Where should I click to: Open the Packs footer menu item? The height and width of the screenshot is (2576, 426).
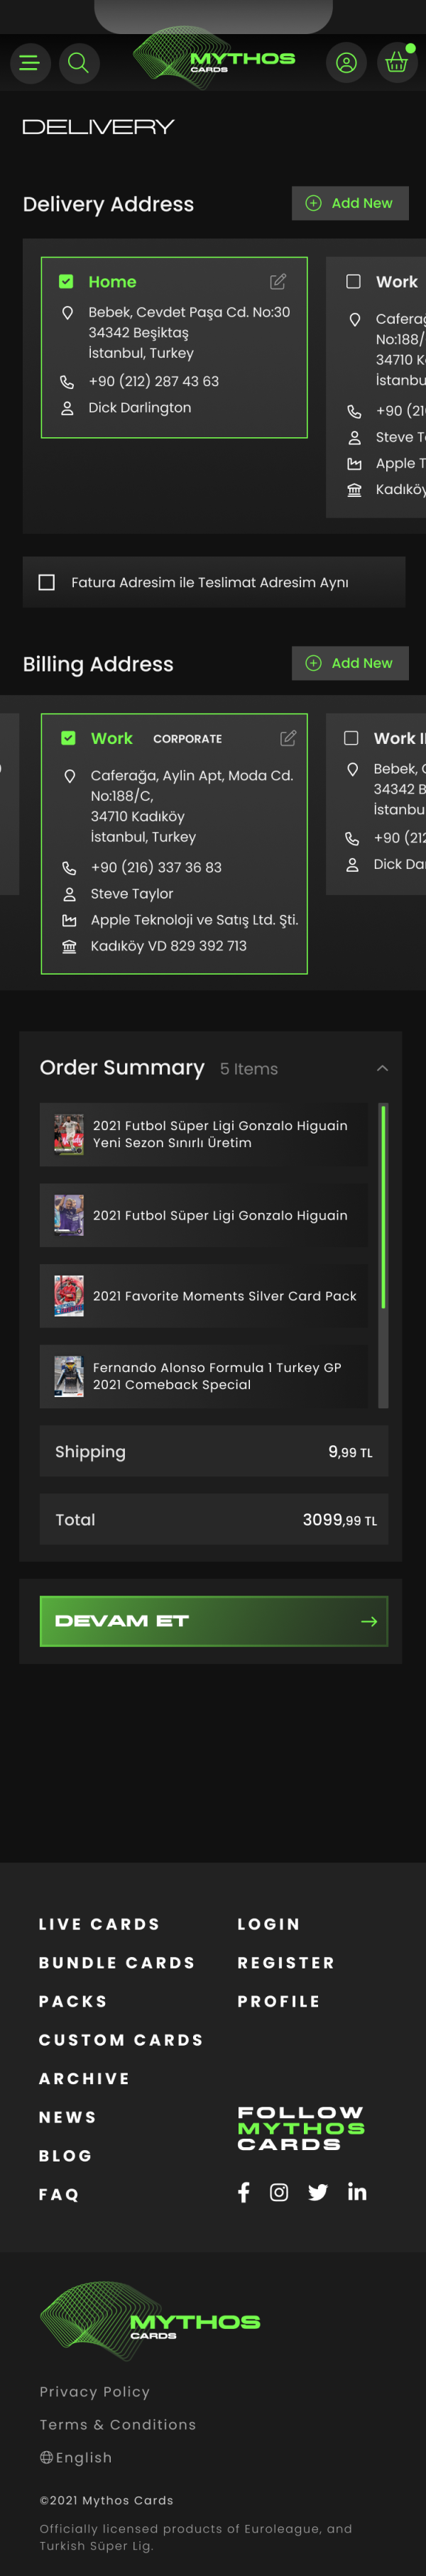[73, 2001]
